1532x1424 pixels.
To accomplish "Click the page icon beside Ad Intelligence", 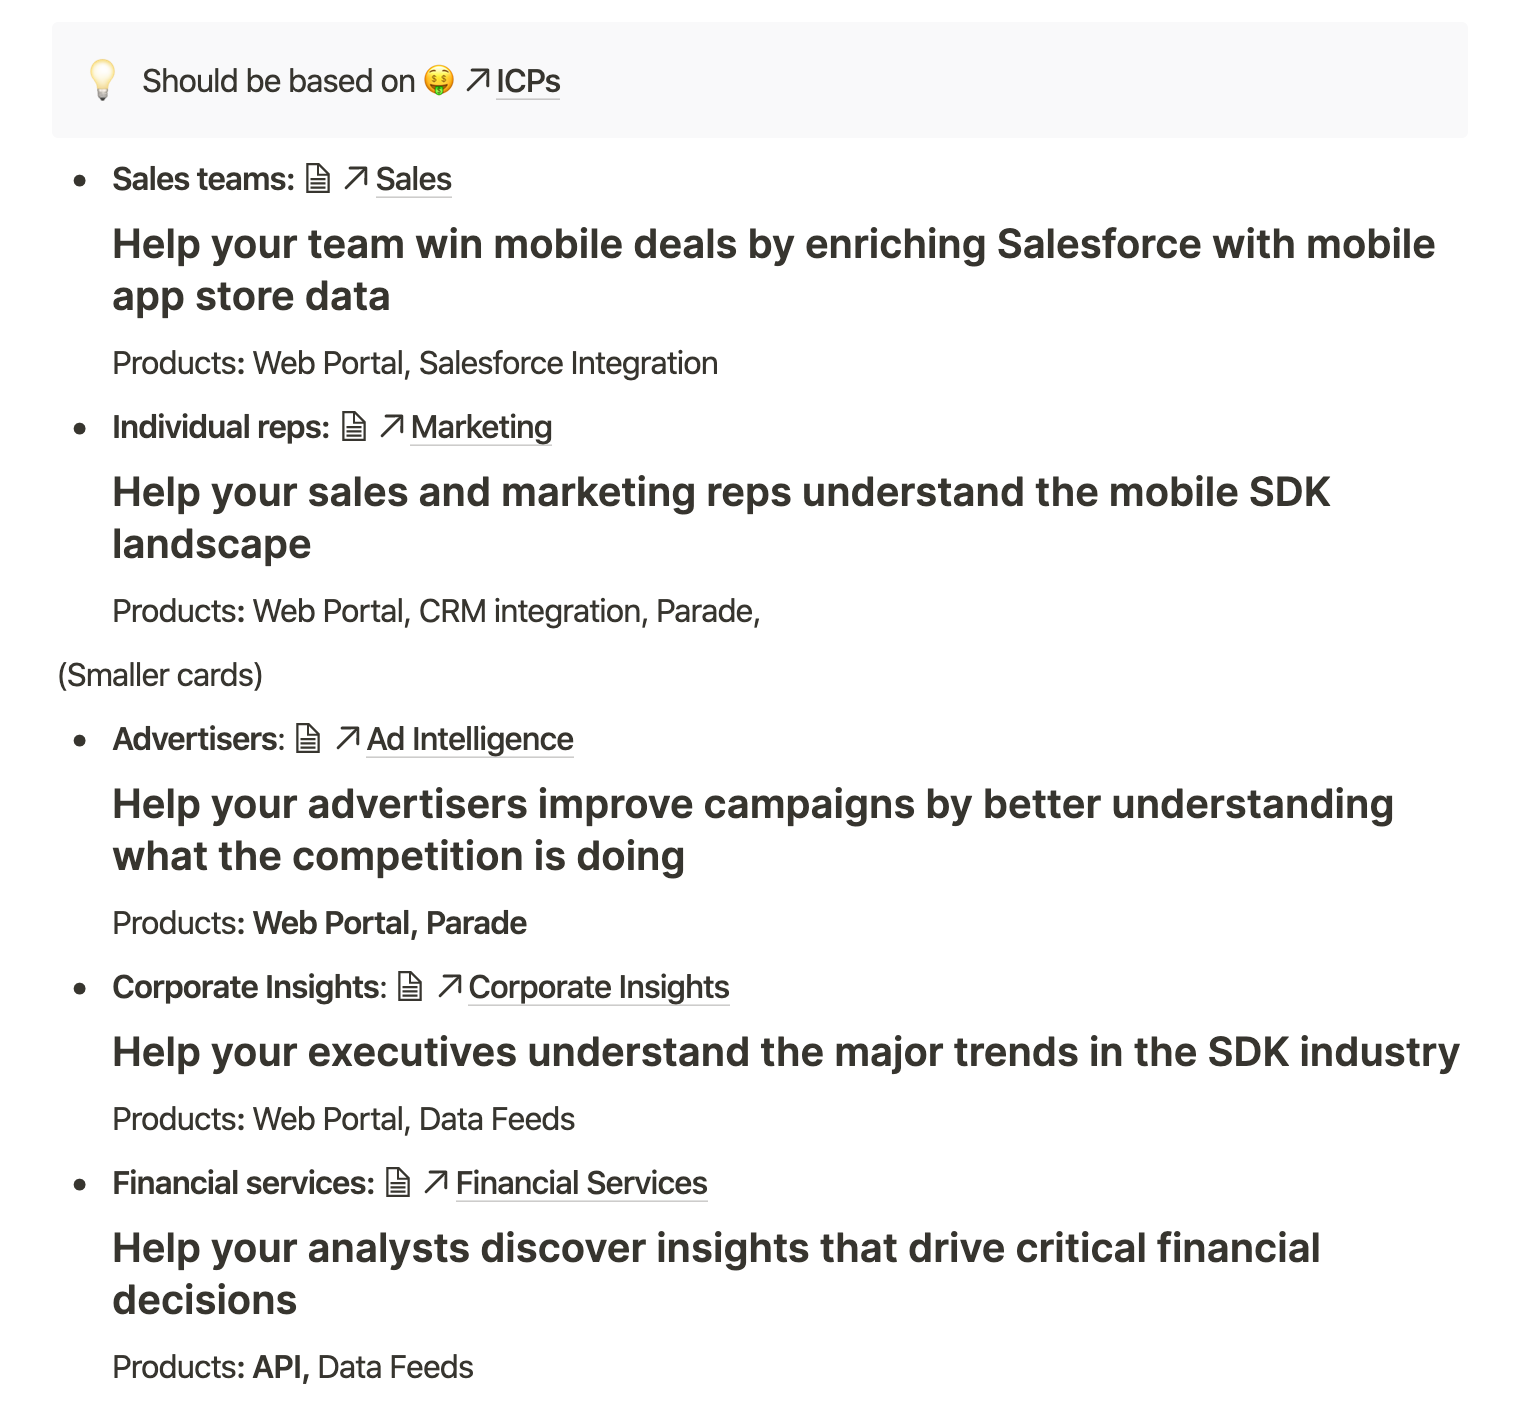I will (309, 739).
